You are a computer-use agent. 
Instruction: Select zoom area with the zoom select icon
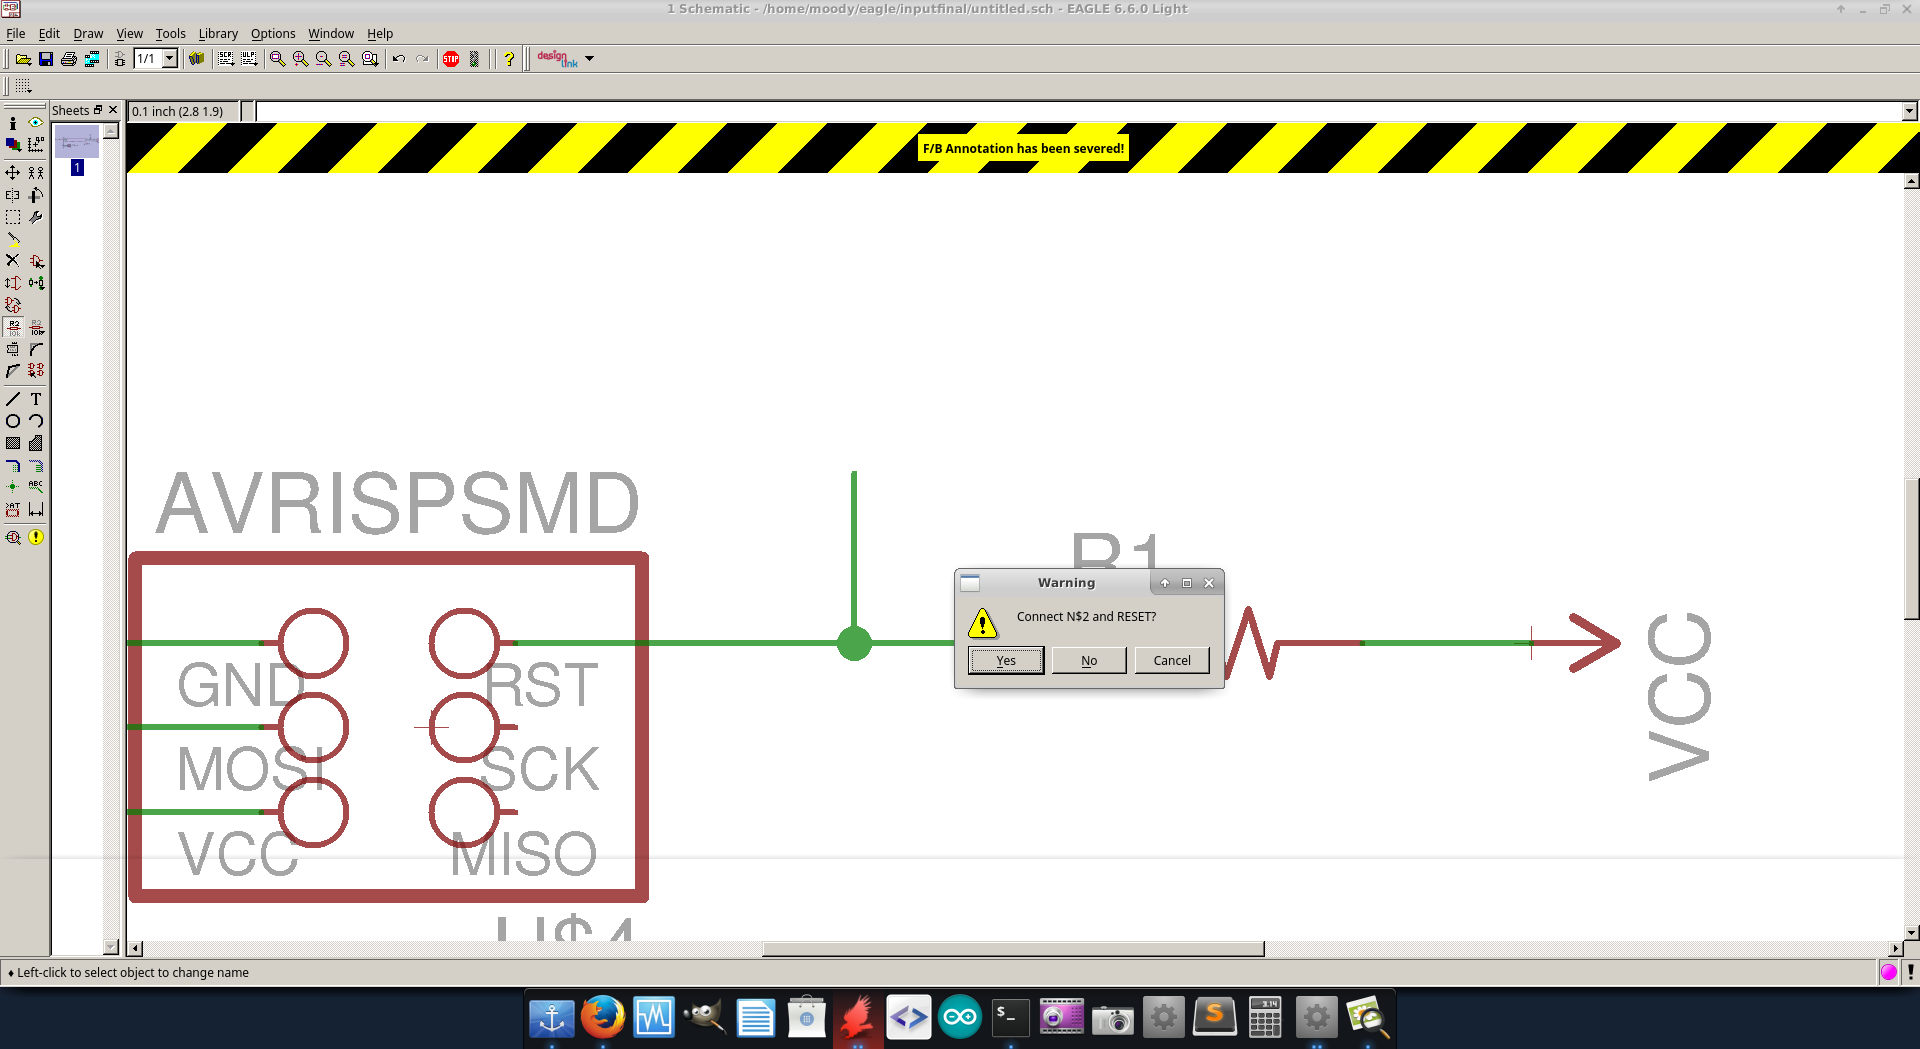(x=370, y=59)
